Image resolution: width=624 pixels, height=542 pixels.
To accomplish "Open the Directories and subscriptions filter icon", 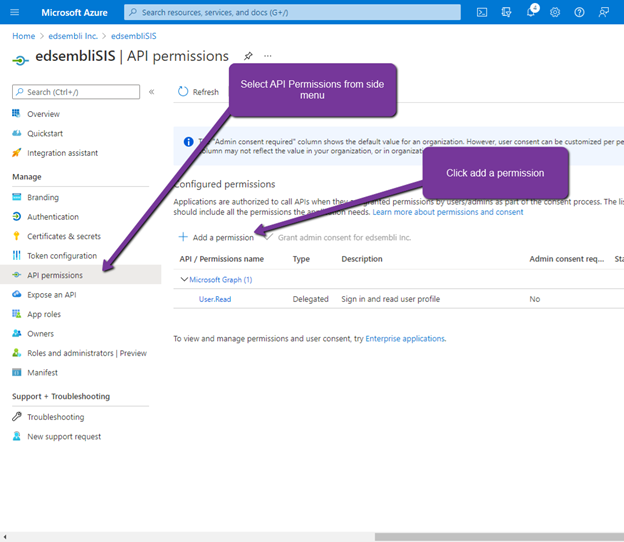I will point(506,12).
